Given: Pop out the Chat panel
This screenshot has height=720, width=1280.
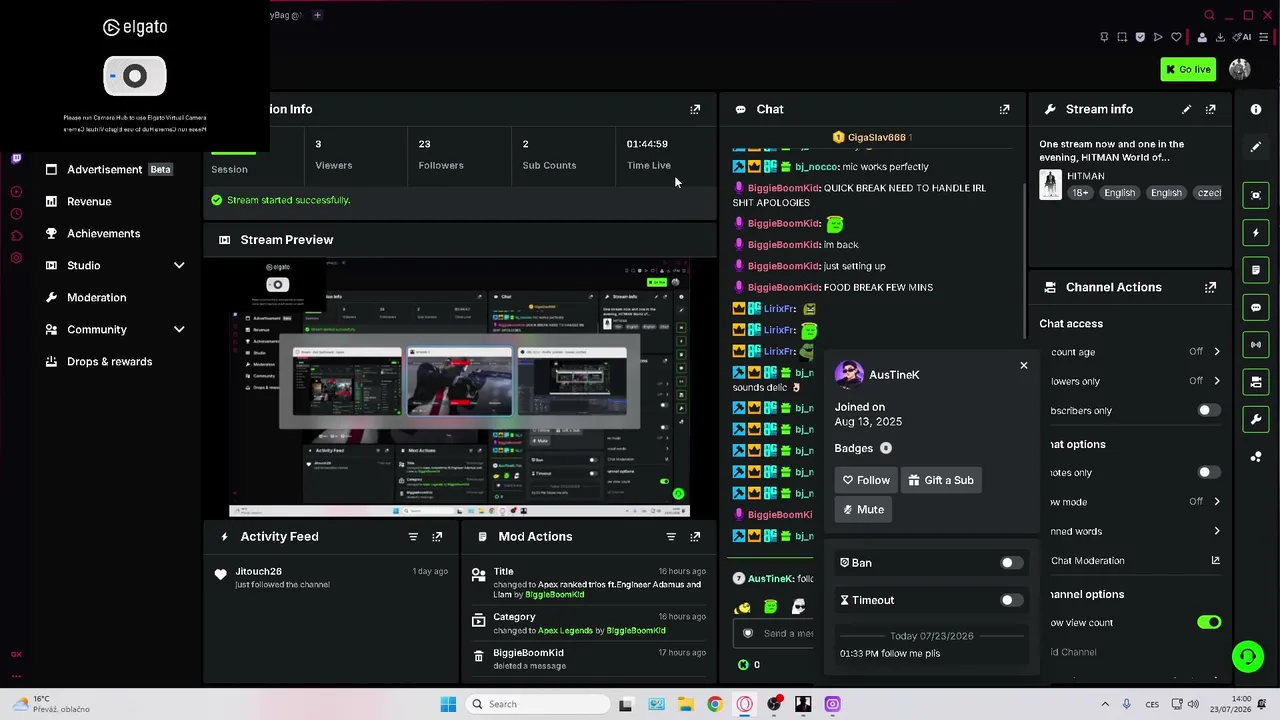Looking at the screenshot, I should tap(1004, 109).
